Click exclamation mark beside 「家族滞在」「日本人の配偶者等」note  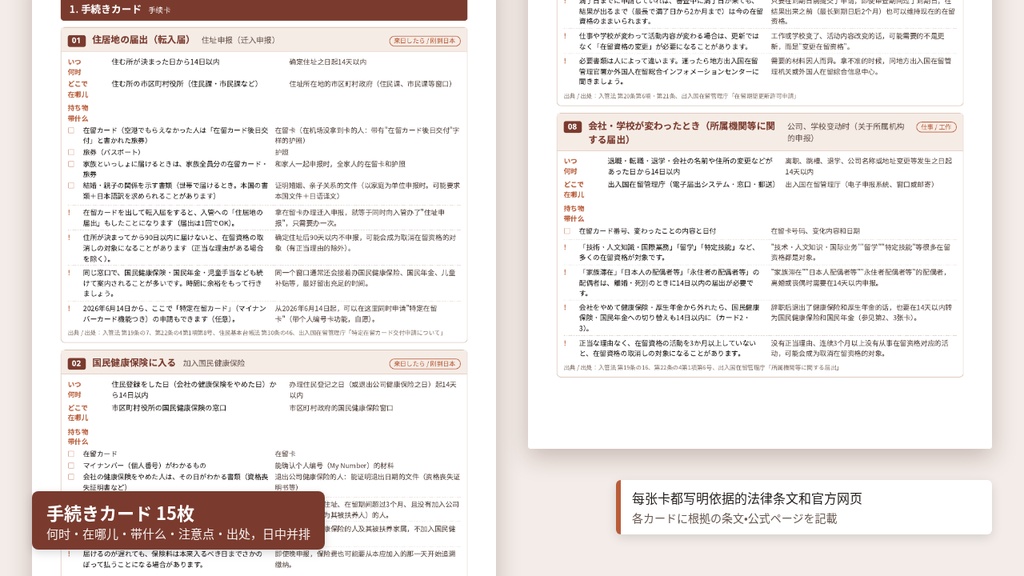coord(566,272)
